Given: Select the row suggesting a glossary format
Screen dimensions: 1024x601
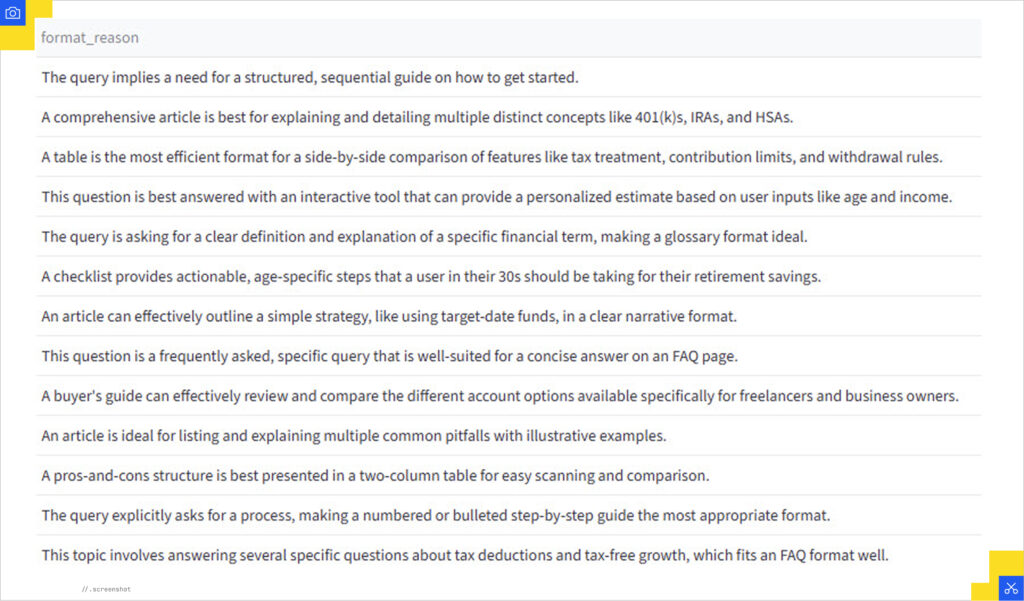Looking at the screenshot, I should click(x=424, y=237).
